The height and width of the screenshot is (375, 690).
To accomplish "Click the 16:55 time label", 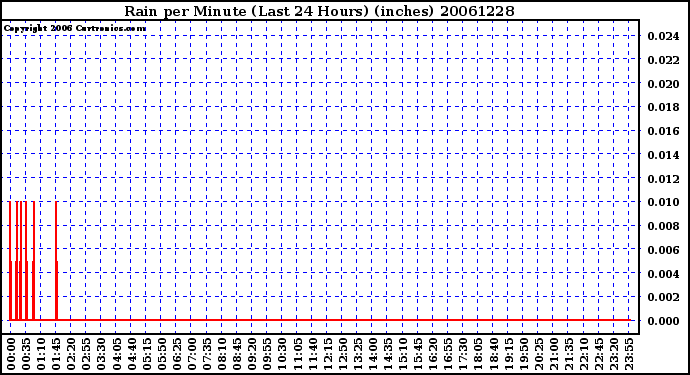I will click(x=448, y=354).
